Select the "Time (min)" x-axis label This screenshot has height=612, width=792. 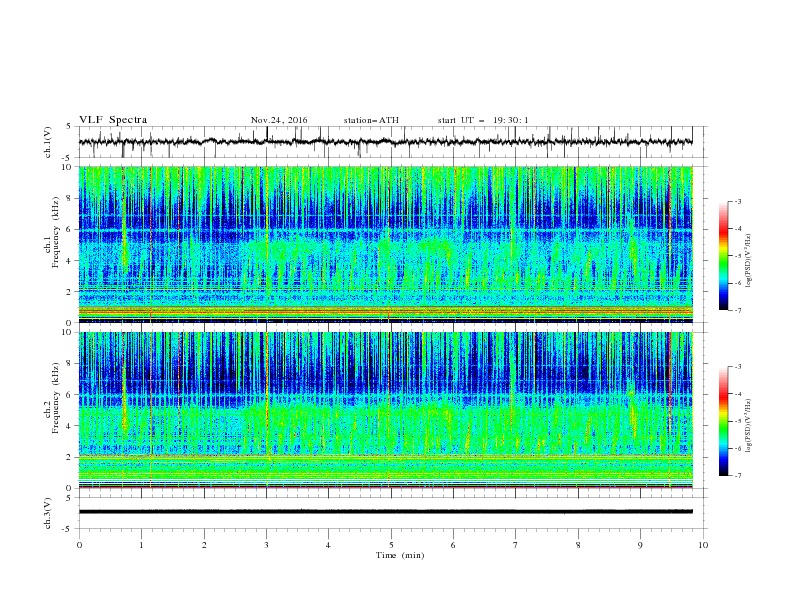(400, 555)
